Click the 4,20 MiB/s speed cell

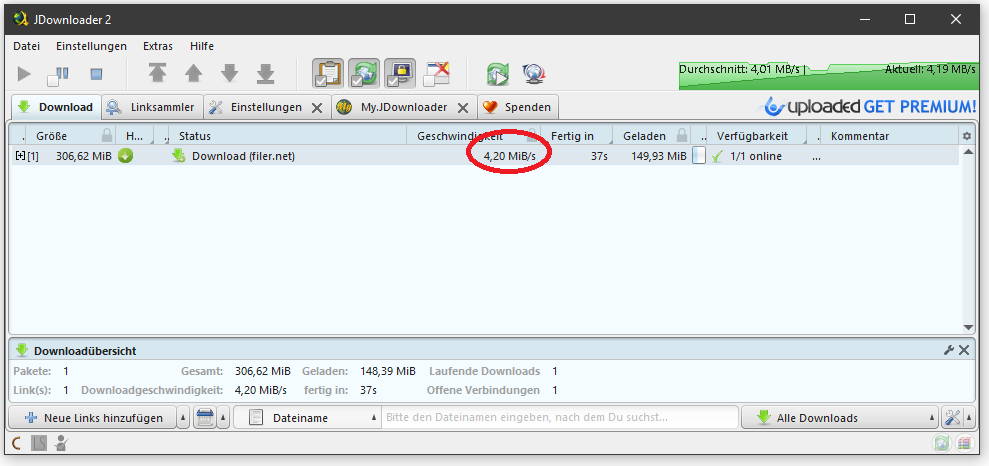(x=509, y=156)
